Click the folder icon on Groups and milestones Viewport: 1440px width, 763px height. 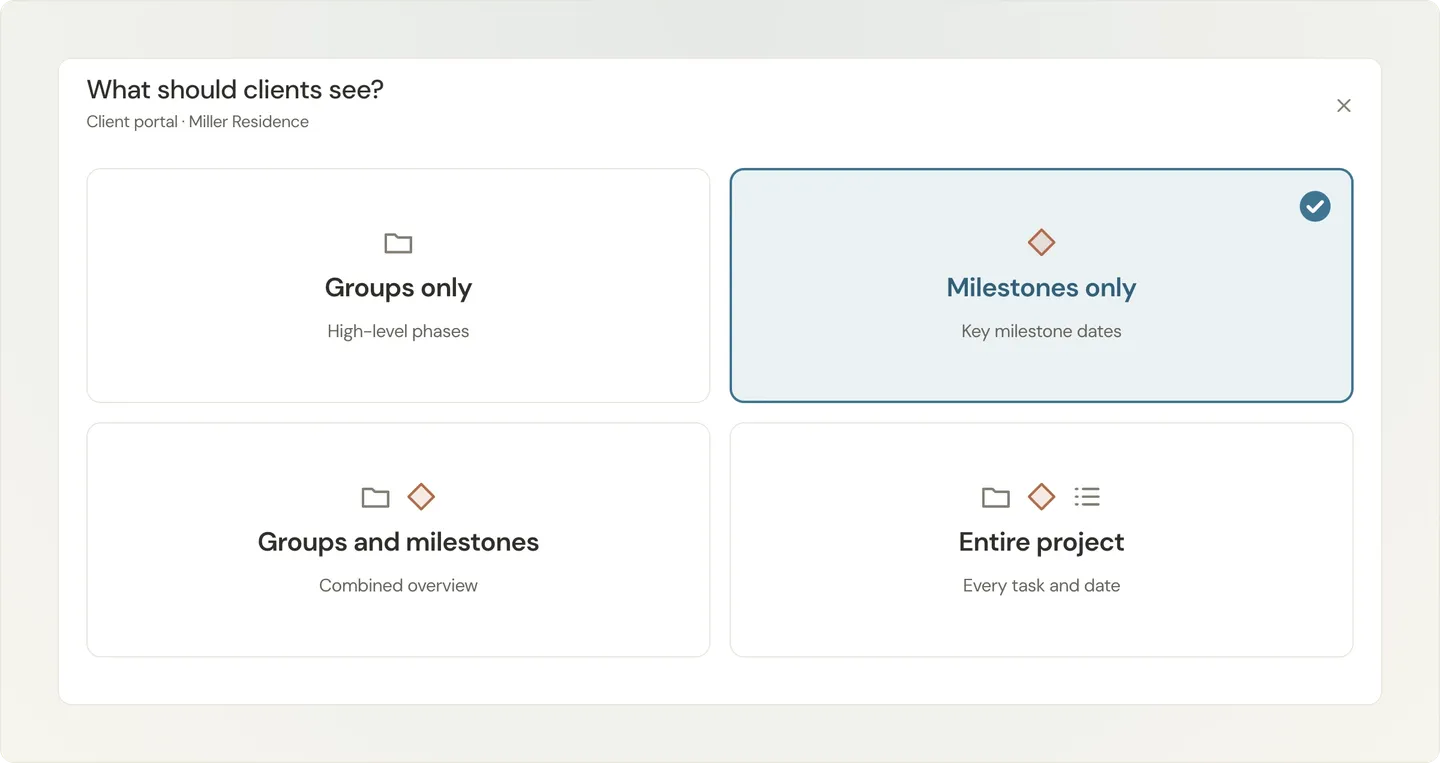375,497
